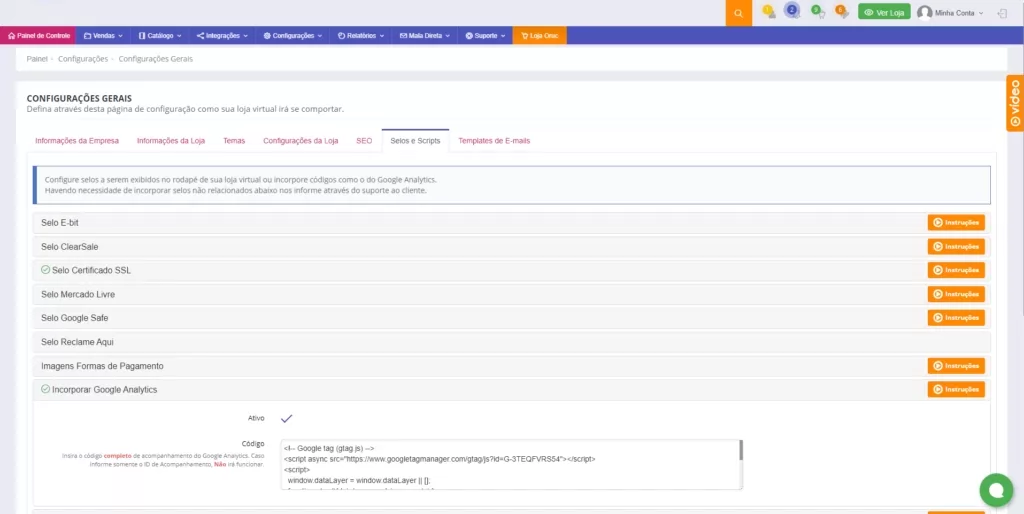Screen dimensions: 1024x514
Task: Select the Selos e Scripts tab
Action: click(415, 141)
